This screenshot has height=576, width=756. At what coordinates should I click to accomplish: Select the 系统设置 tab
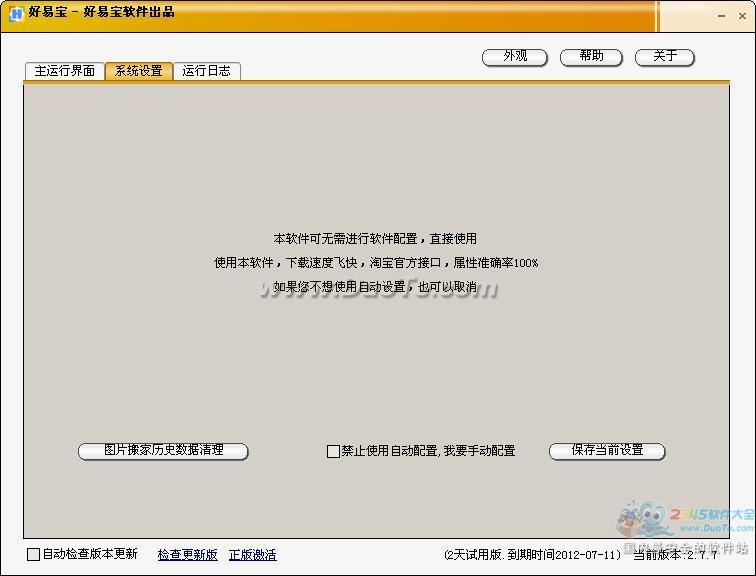point(139,71)
